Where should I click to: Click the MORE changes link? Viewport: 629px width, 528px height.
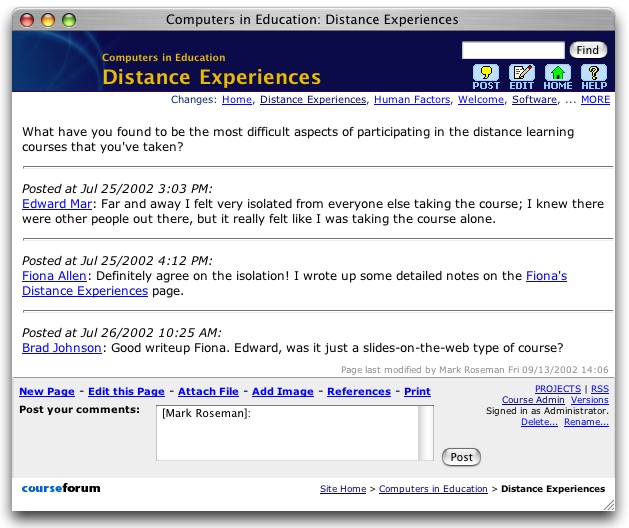[595, 100]
